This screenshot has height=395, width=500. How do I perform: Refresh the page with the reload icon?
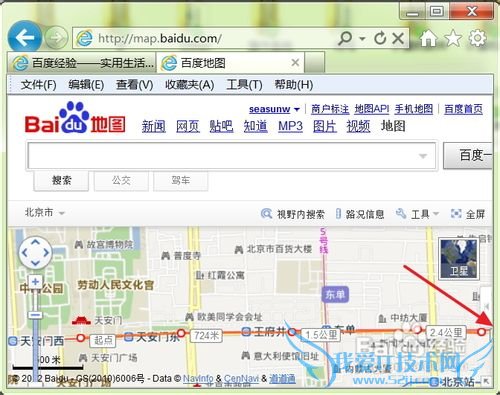pyautogui.click(x=380, y=38)
